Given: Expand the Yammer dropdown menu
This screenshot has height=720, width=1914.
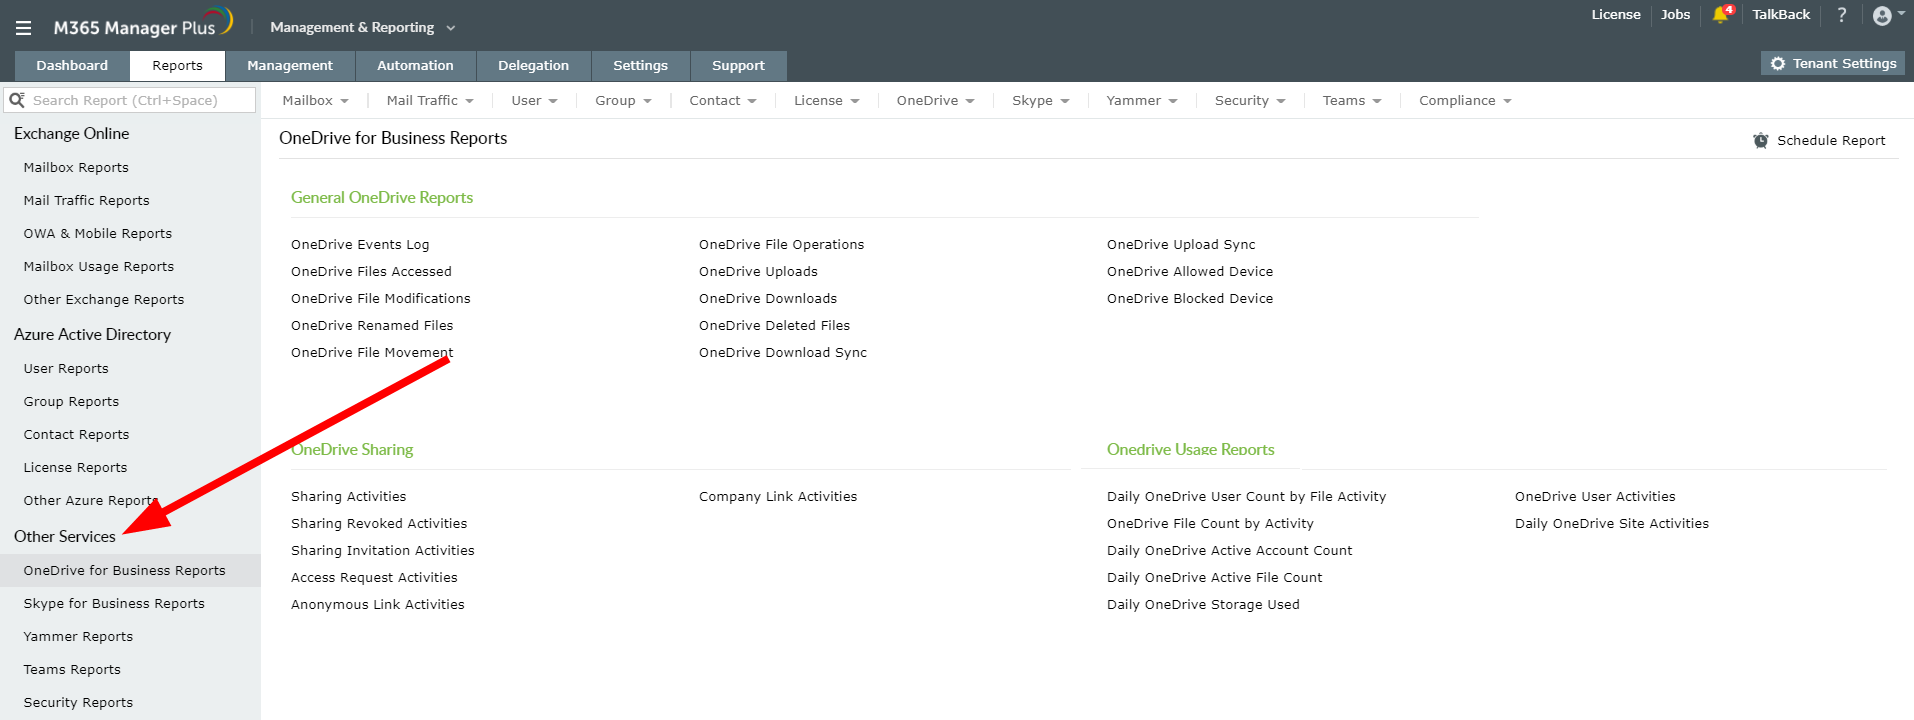Looking at the screenshot, I should pyautogui.click(x=1141, y=100).
